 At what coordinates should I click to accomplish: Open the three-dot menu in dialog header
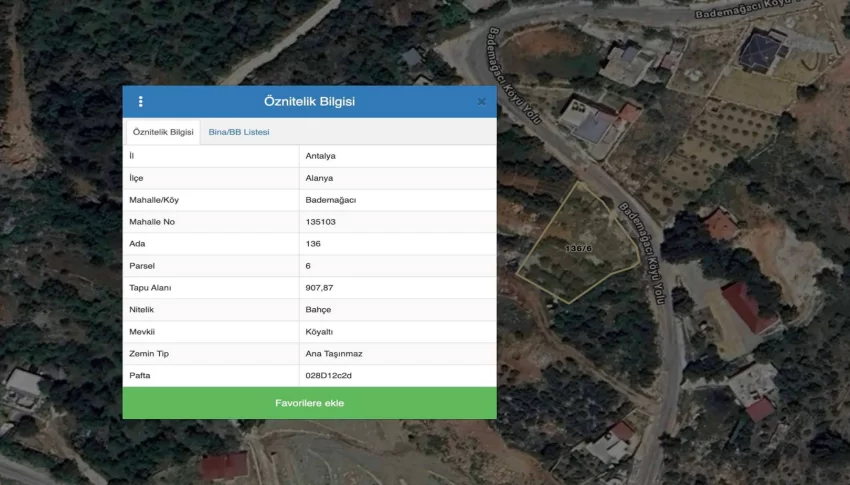tap(140, 101)
